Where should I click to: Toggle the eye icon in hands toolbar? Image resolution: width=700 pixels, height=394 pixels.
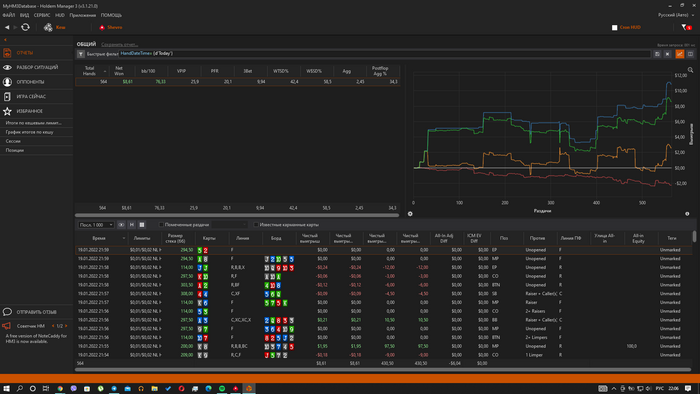coord(121,225)
